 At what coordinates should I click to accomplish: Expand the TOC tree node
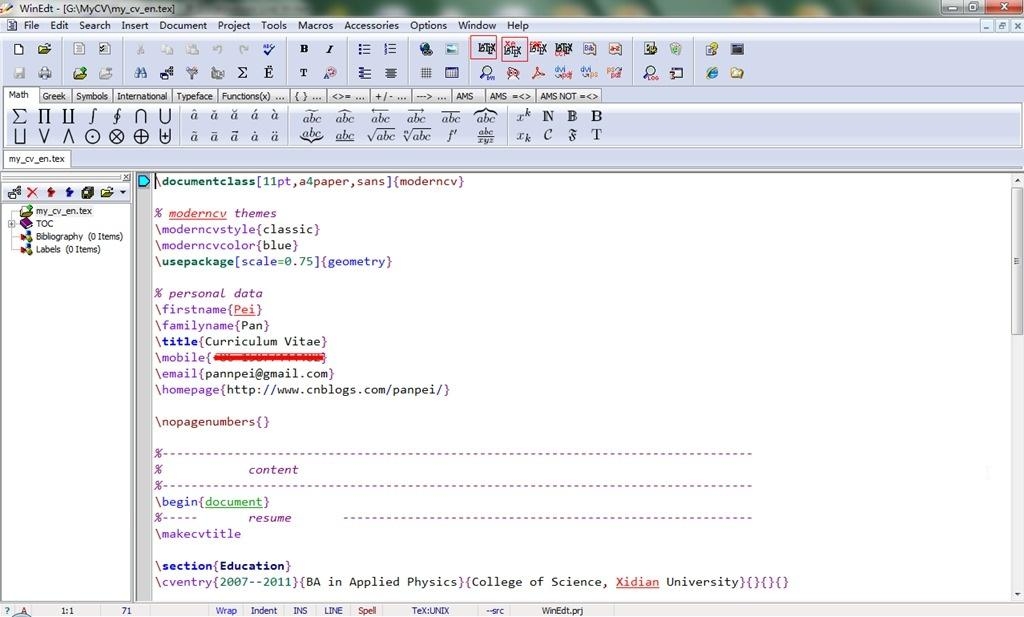click(11, 224)
